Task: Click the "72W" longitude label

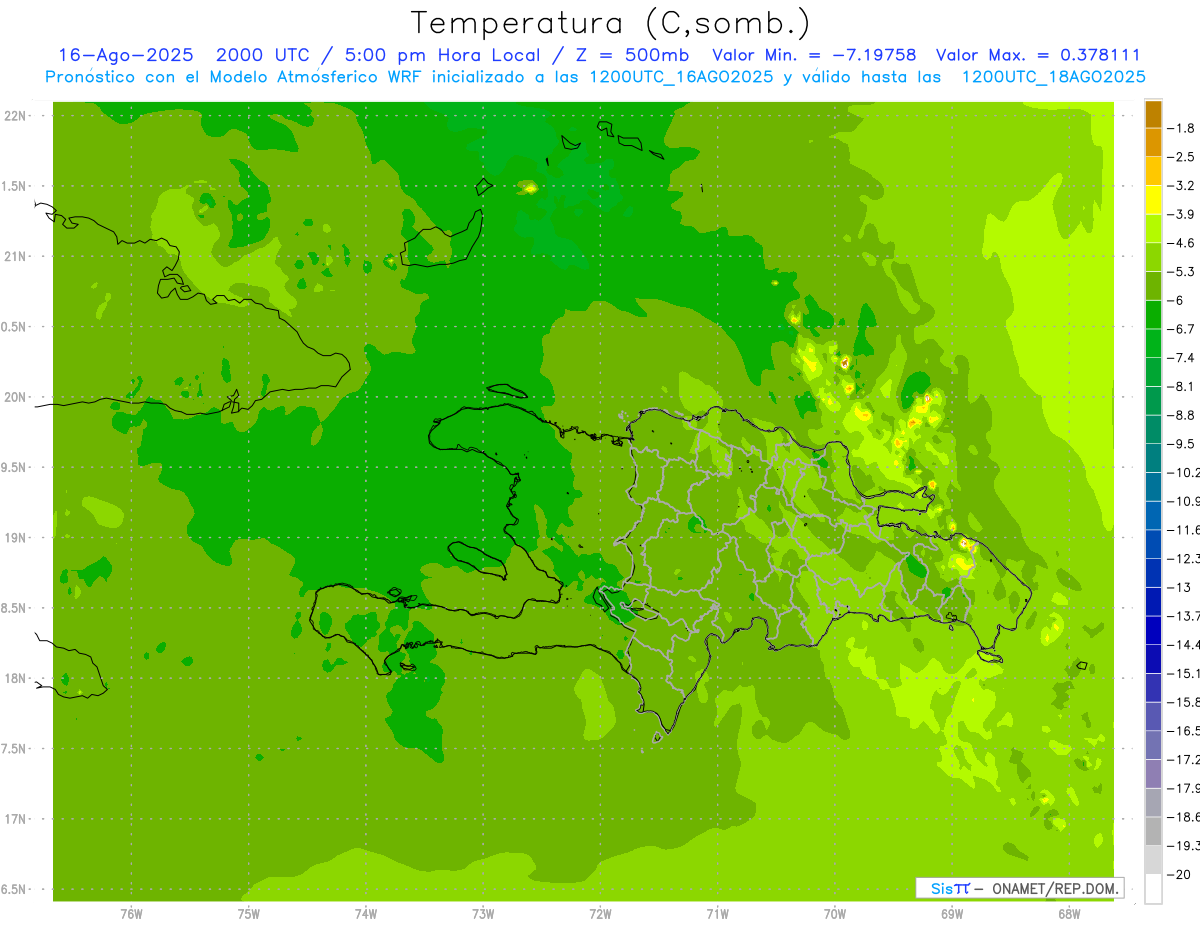Action: (600, 914)
